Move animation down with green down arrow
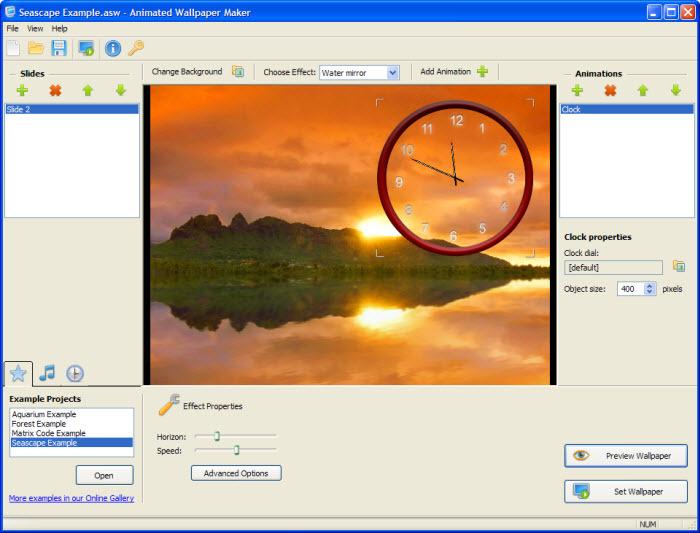Viewport: 700px width, 533px height. pos(676,91)
